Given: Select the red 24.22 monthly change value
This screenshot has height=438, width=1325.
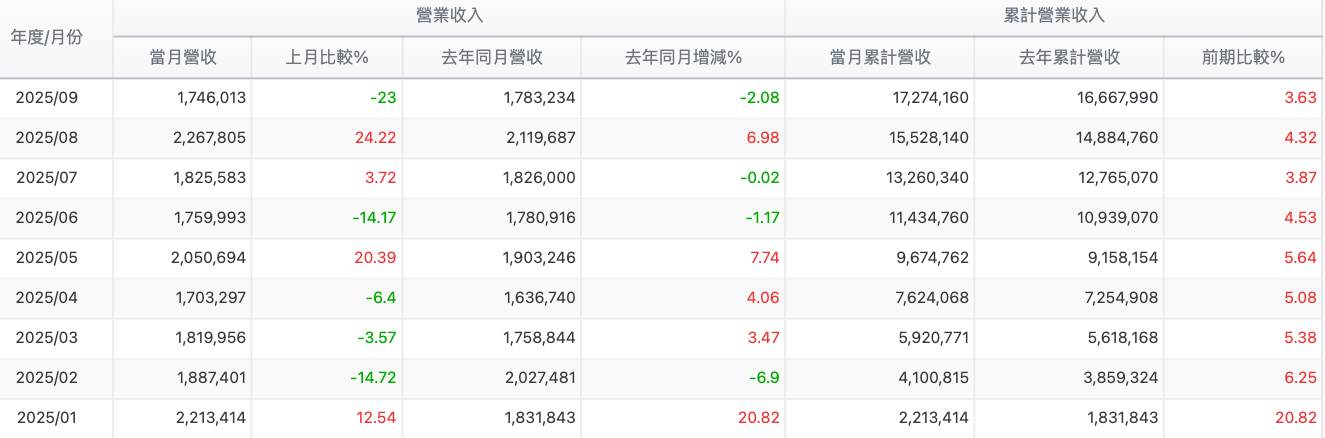Looking at the screenshot, I should click(375, 138).
